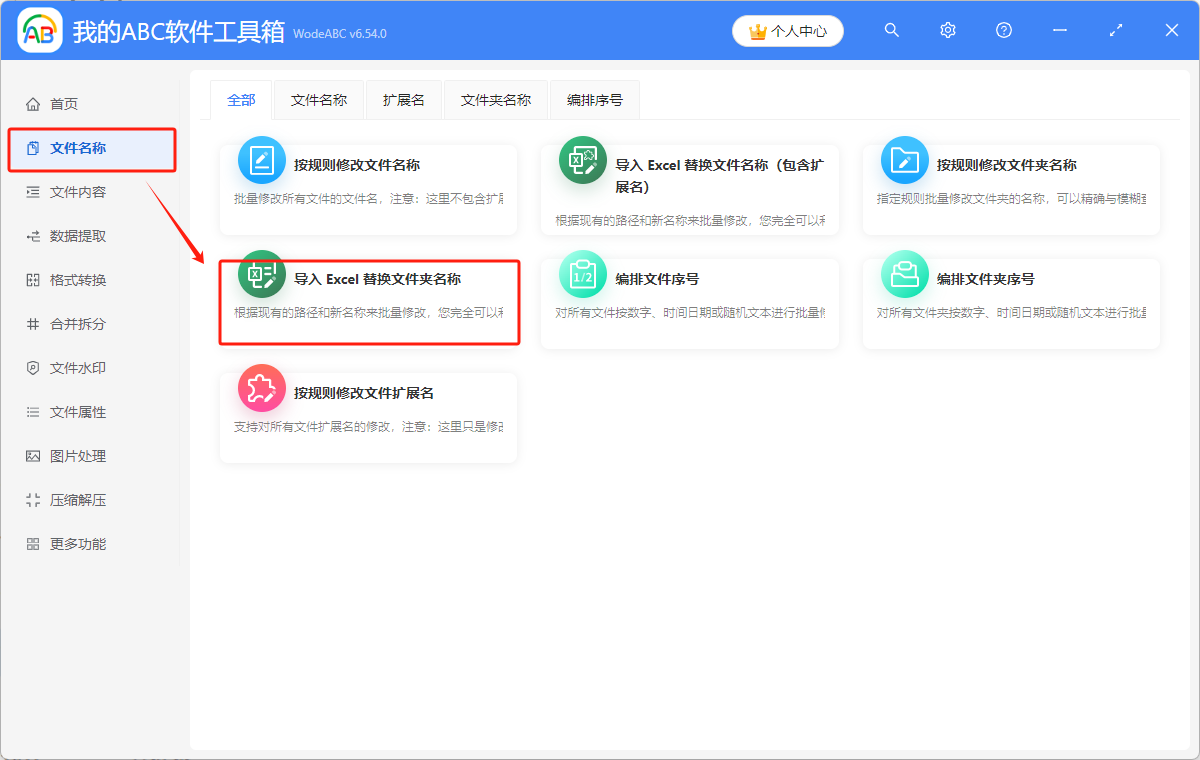Image resolution: width=1200 pixels, height=760 pixels.
Task: Open the search magnifier in the title bar
Action: 891,30
